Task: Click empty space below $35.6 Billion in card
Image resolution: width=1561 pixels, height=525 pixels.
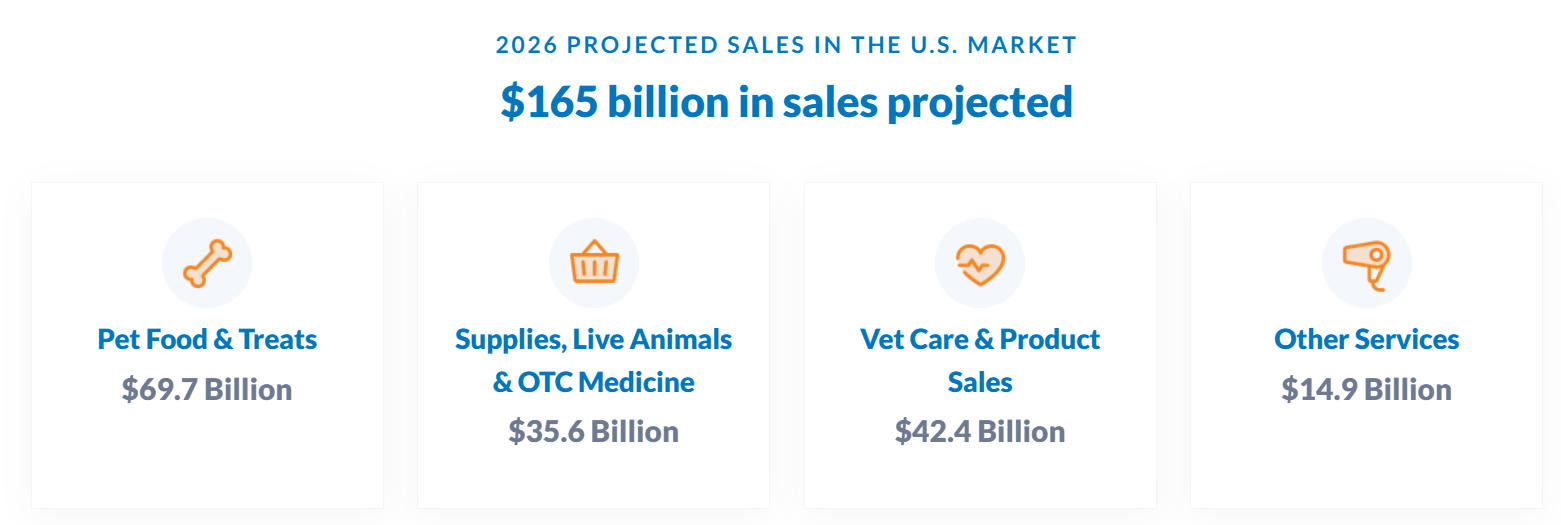Action: (x=594, y=478)
